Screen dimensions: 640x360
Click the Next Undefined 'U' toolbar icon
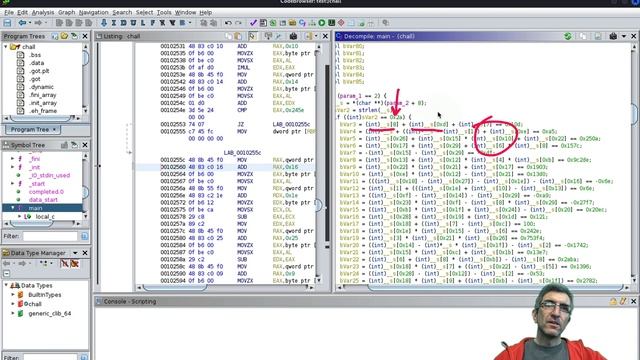pyautogui.click(x=133, y=23)
